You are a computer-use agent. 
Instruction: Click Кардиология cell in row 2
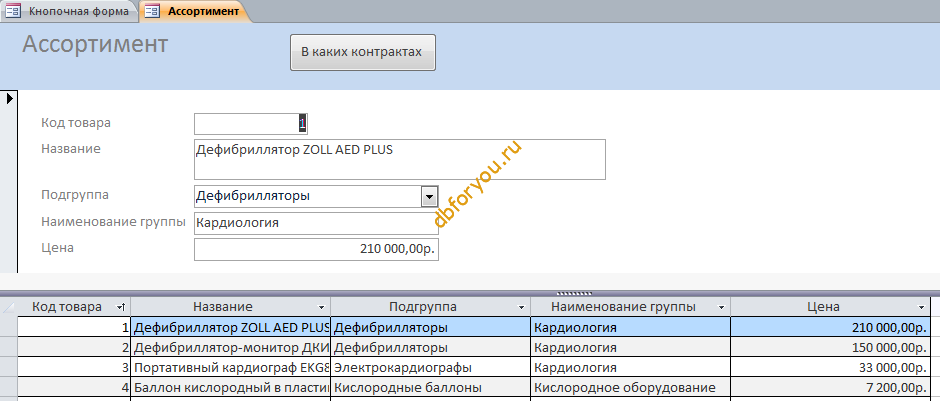tap(631, 347)
